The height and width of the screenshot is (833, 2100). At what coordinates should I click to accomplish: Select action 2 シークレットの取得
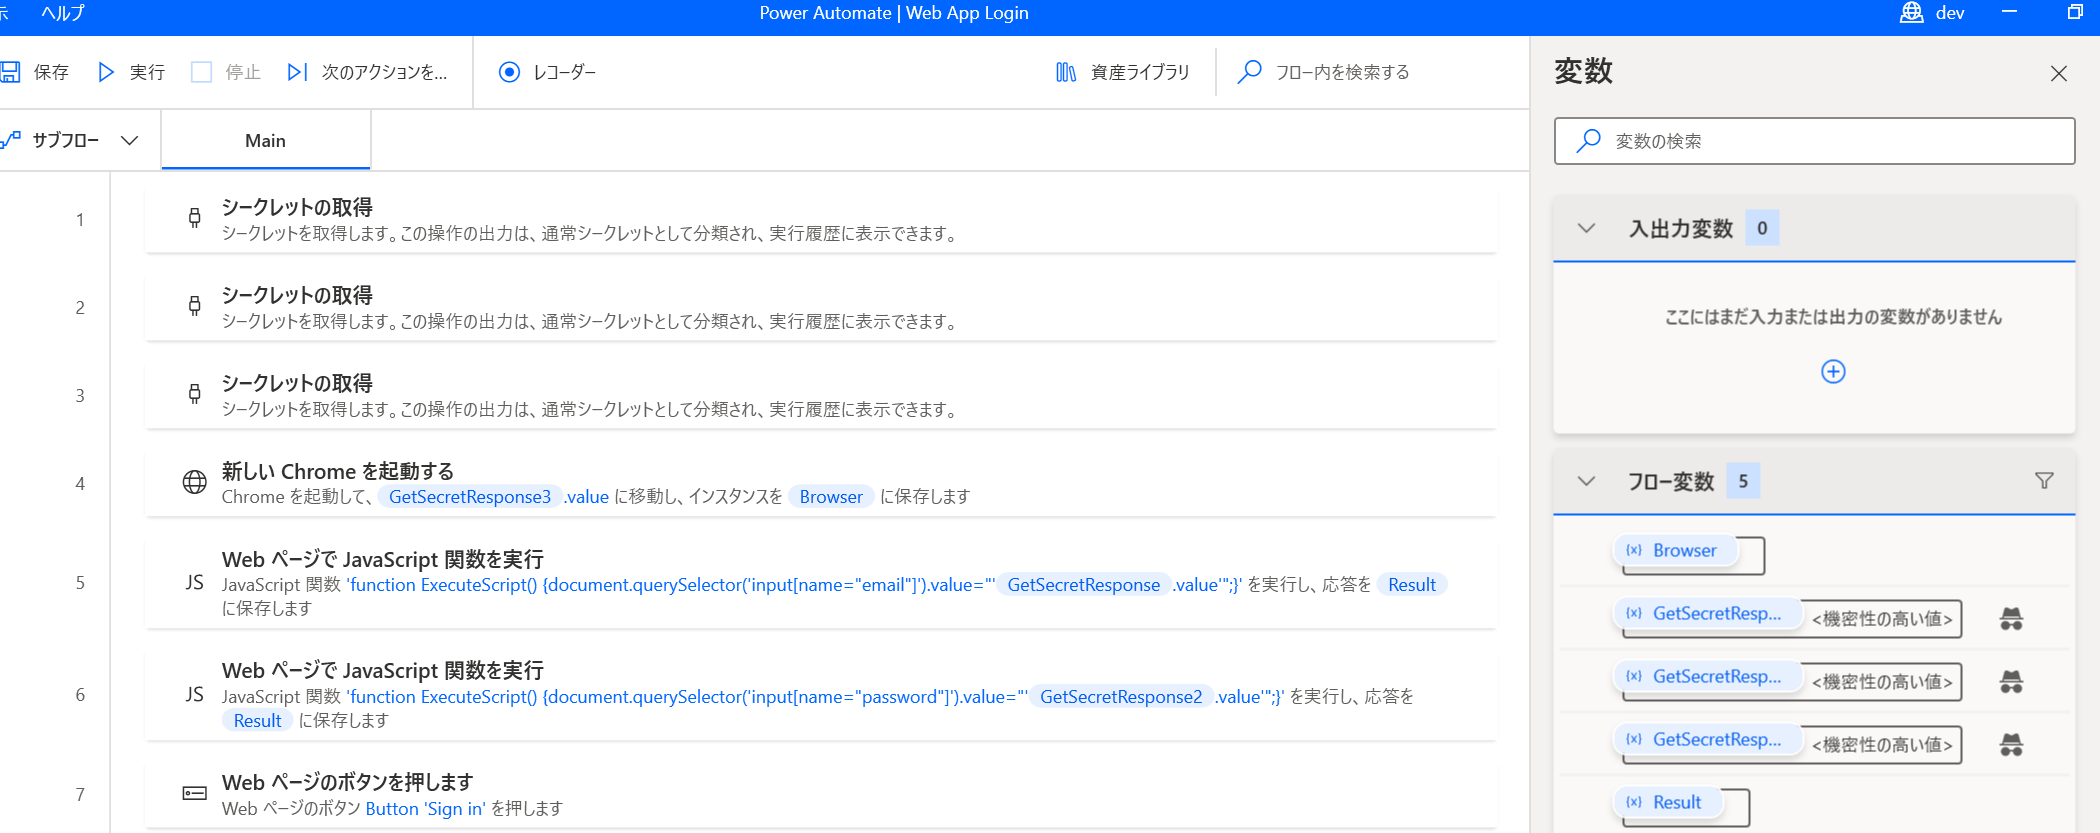click(x=820, y=307)
